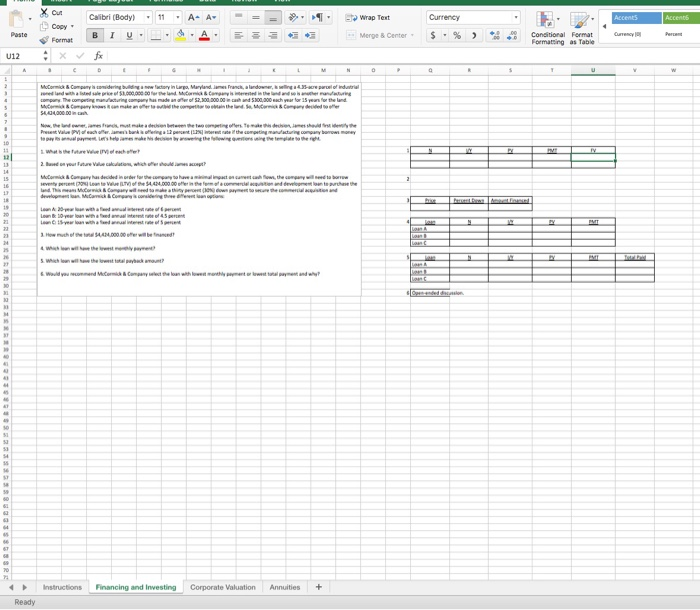Switch to the Instructions sheet tab

pos(62,587)
